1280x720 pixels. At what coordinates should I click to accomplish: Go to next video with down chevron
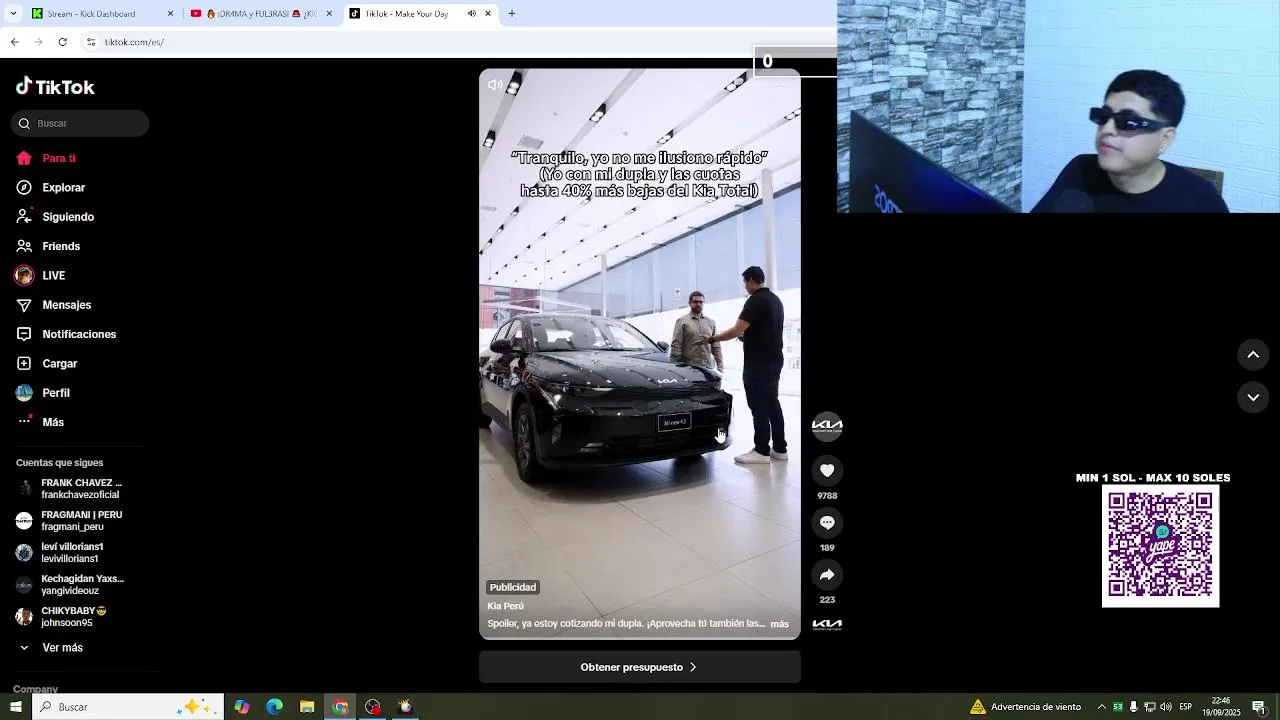[x=1253, y=397]
